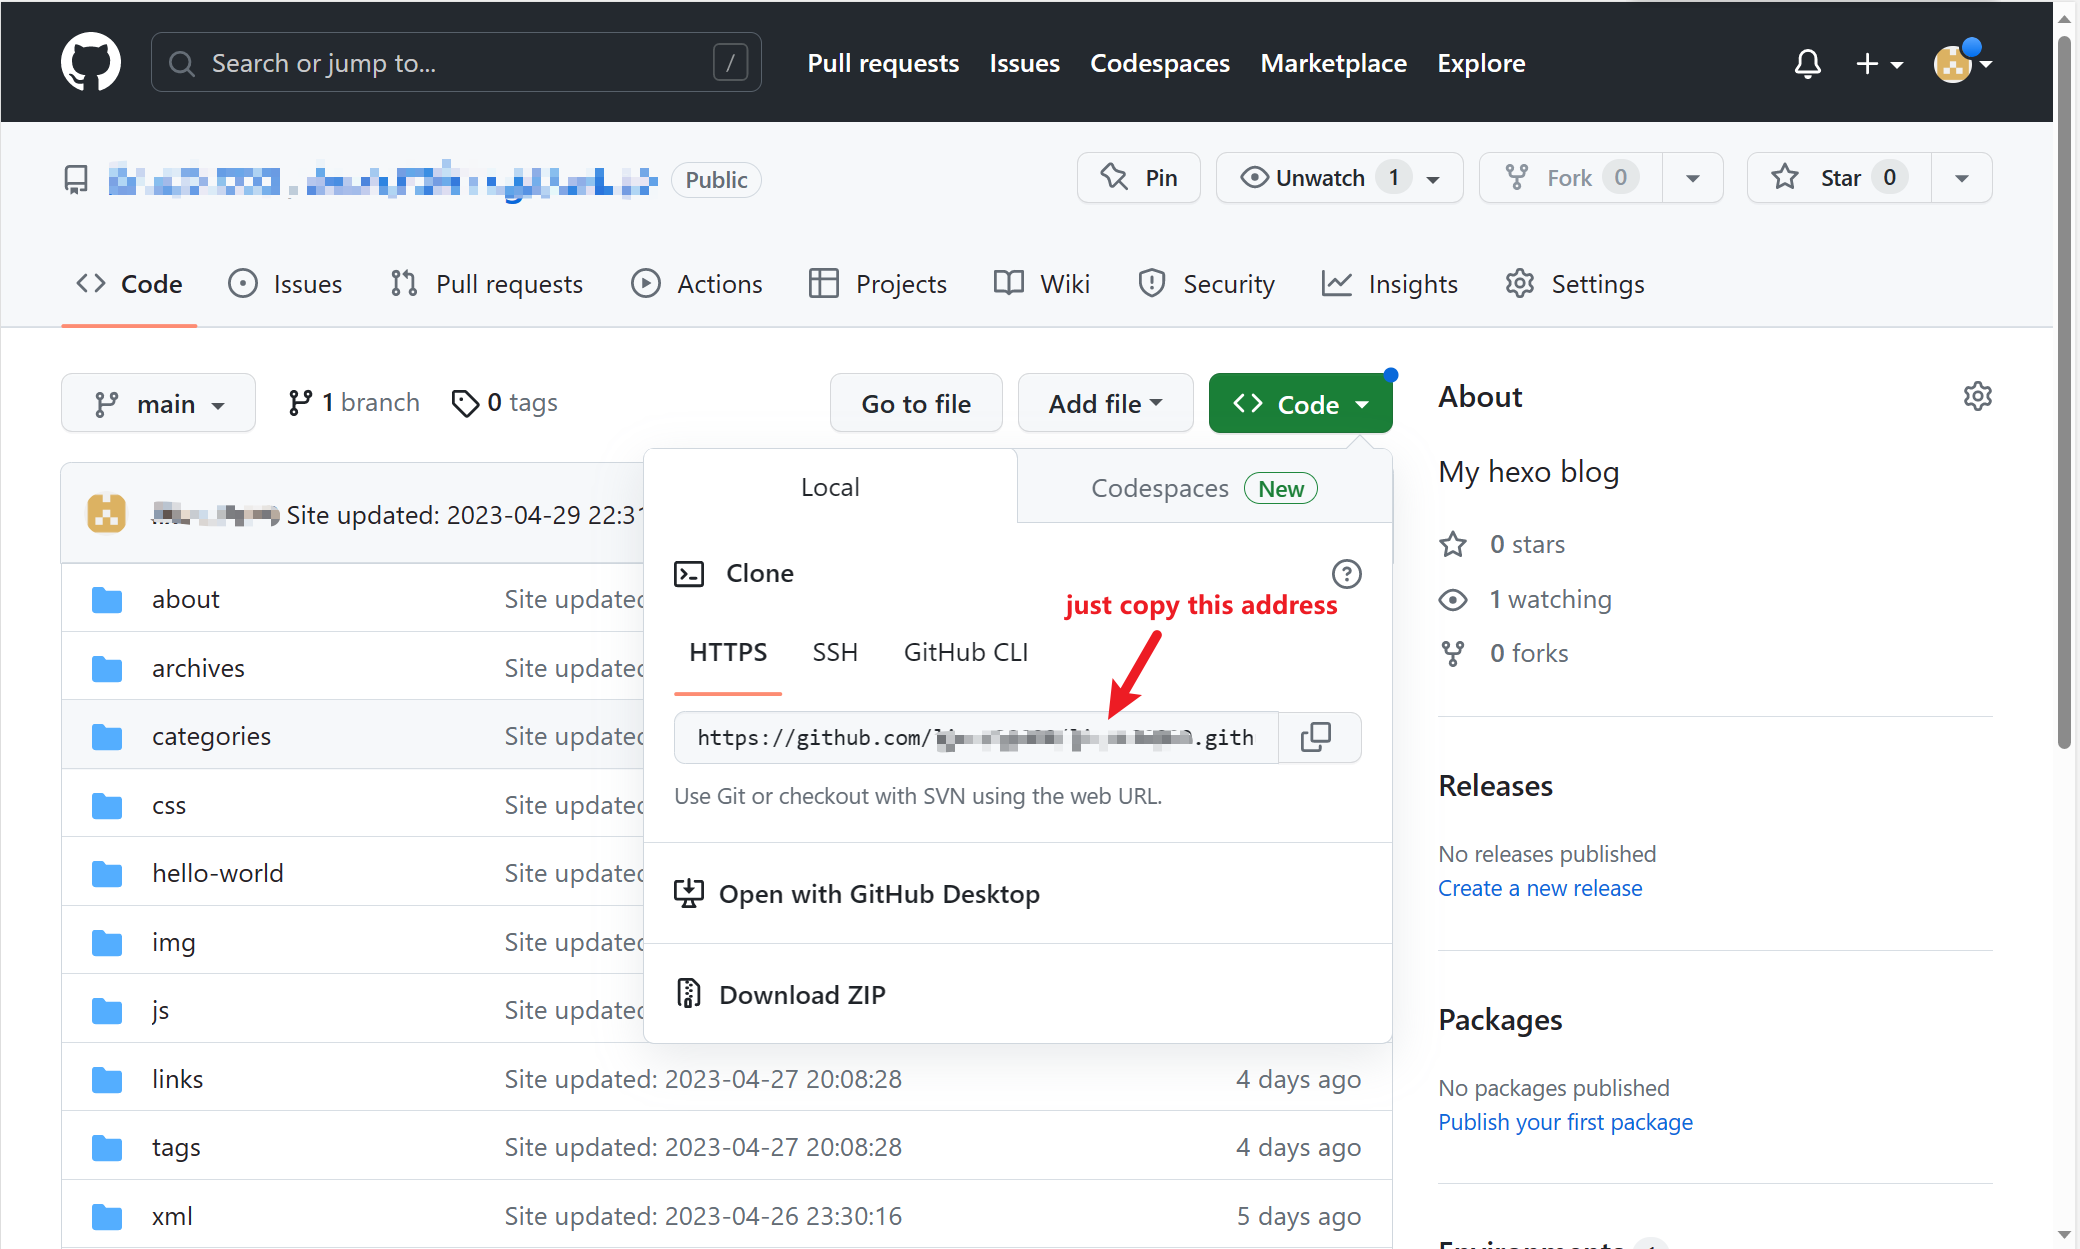Select the GitHub CLI option
The image size is (2080, 1249).
[964, 651]
